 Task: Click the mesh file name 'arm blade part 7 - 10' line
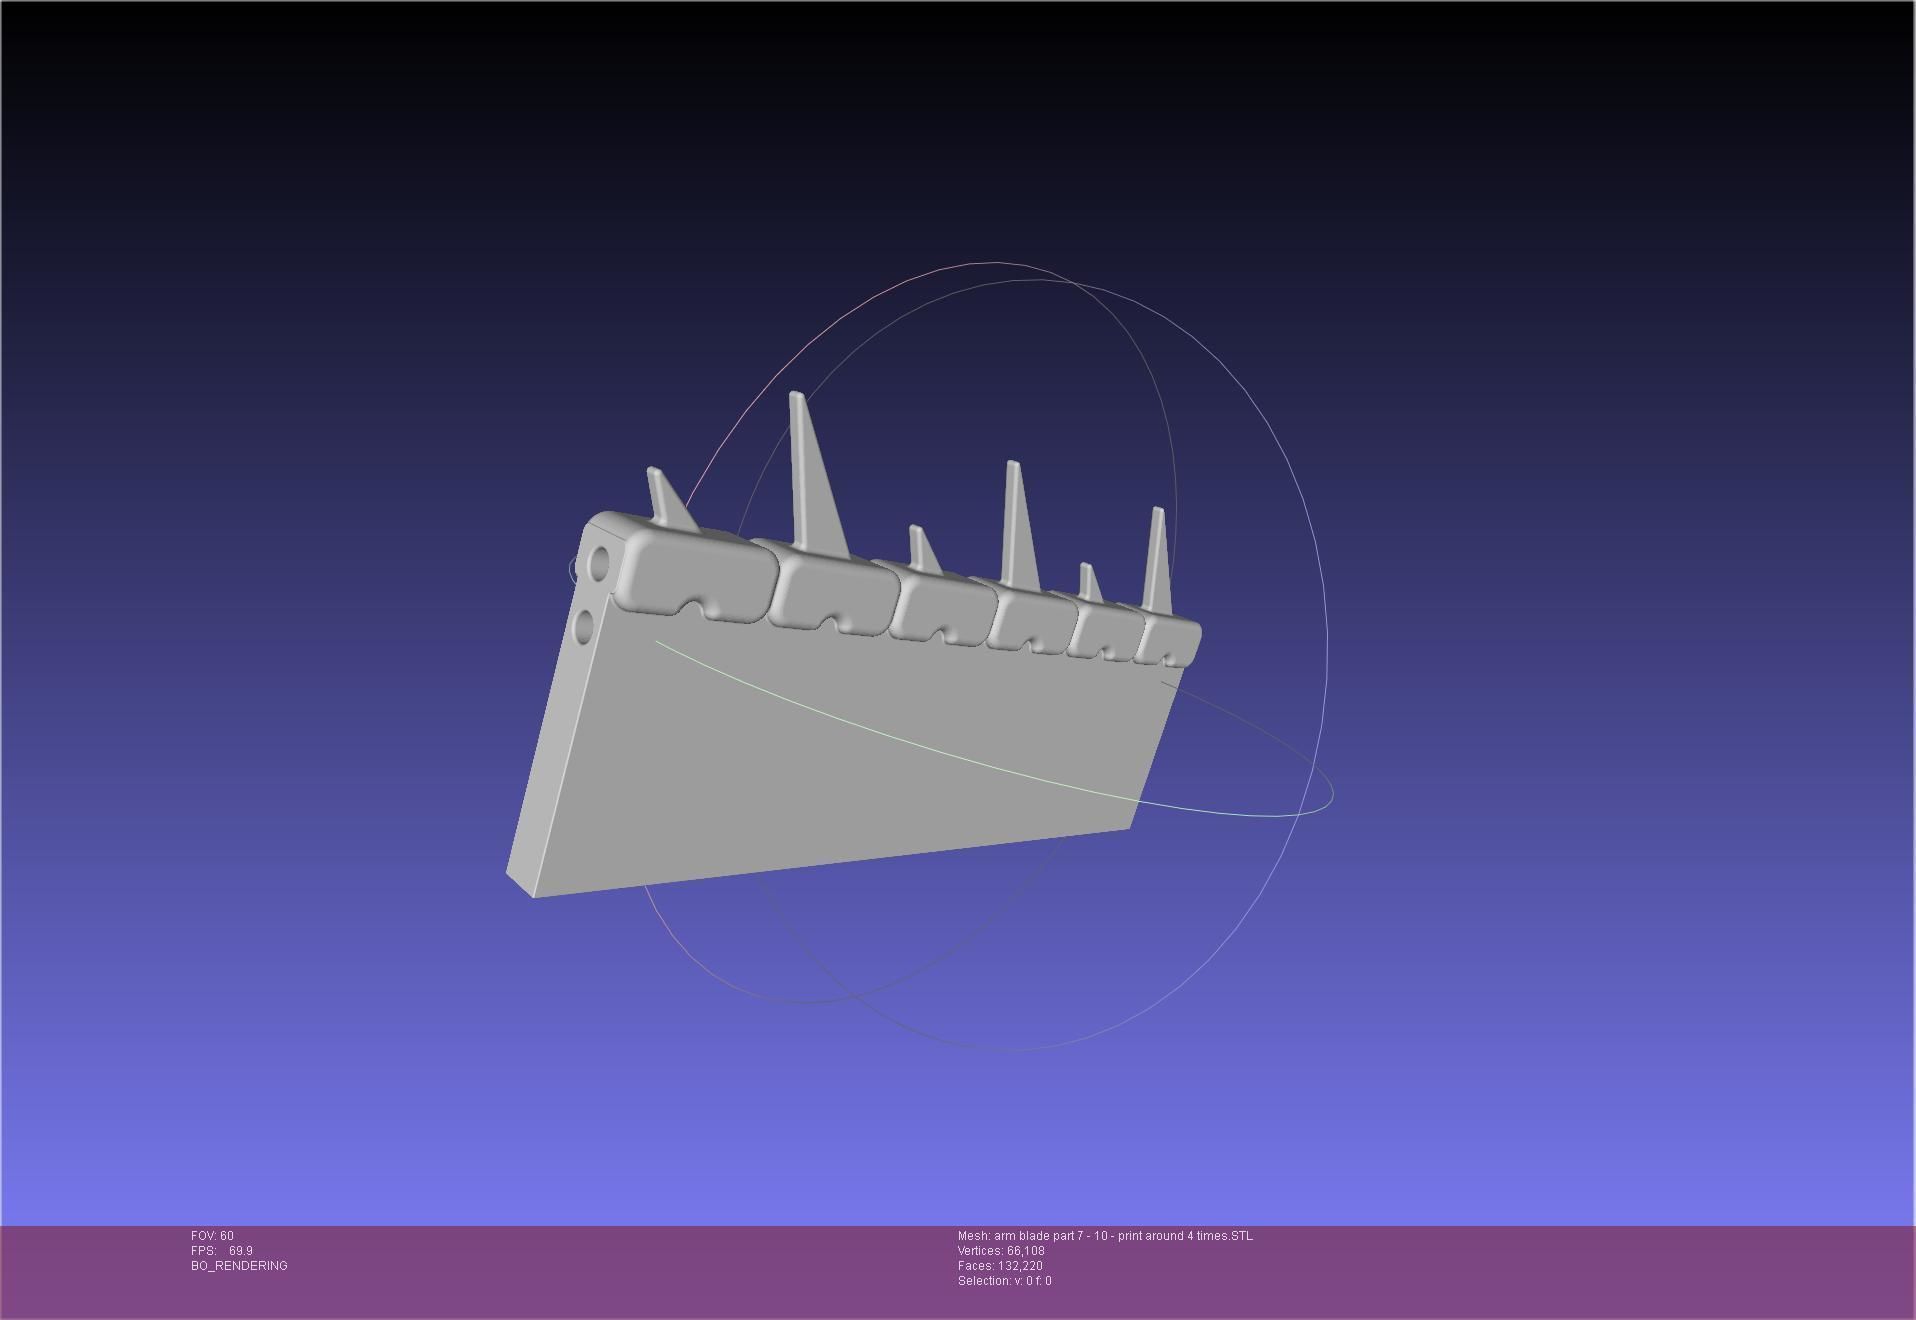tap(1105, 1236)
